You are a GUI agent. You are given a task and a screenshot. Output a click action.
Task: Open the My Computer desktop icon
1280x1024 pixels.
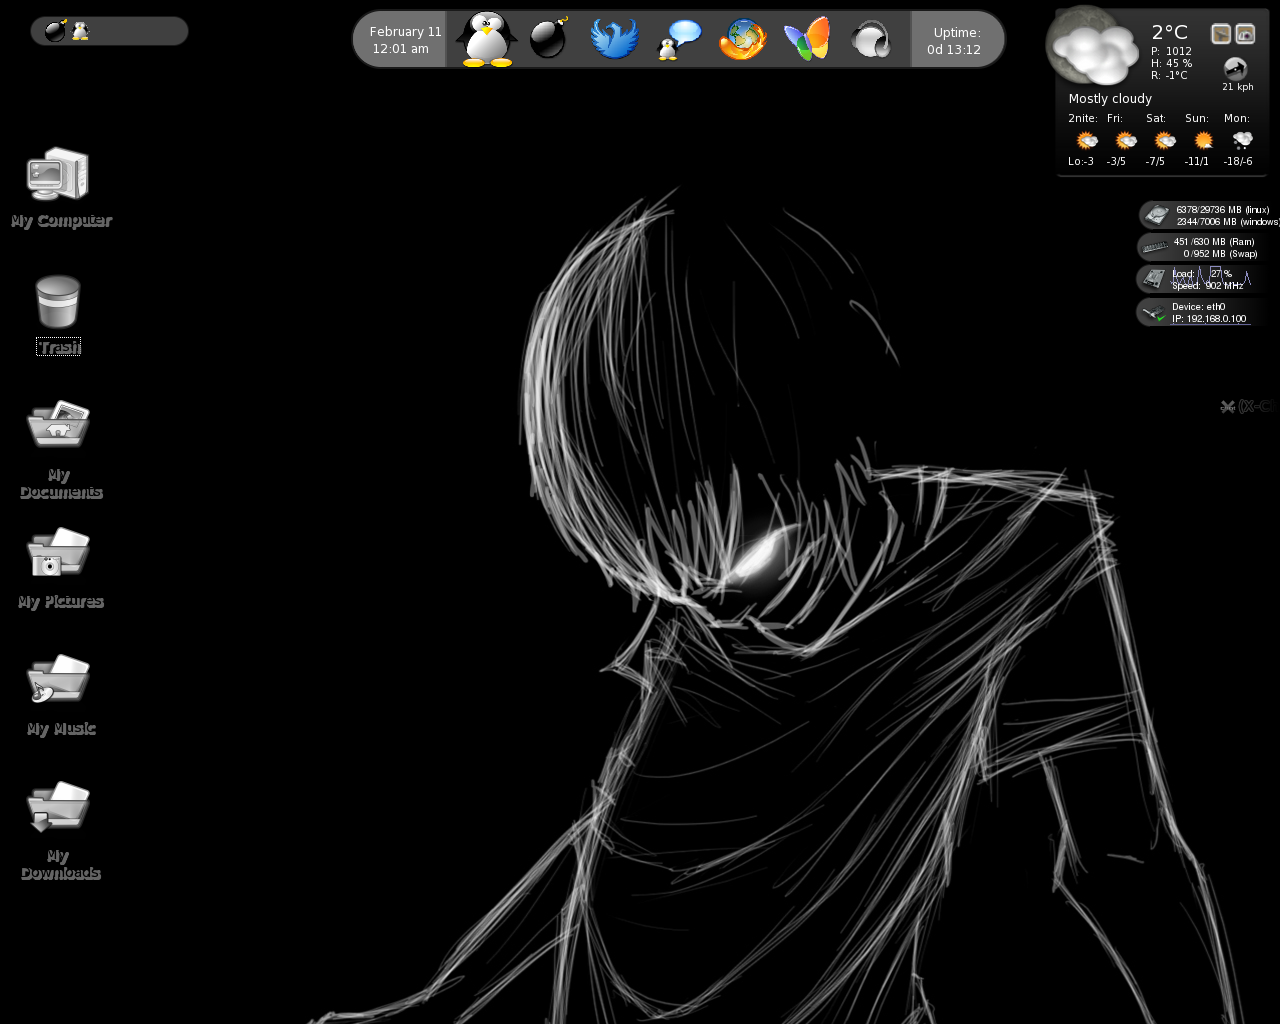click(58, 174)
